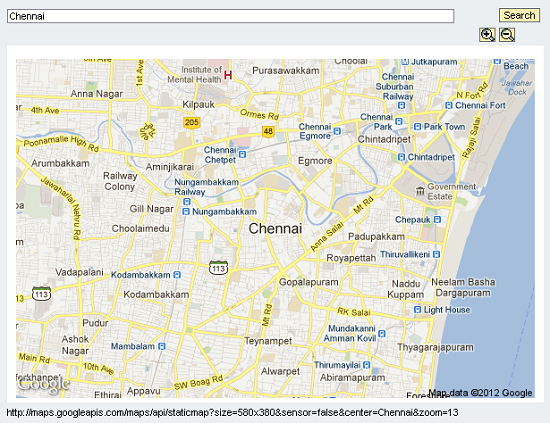
Task: Click the Gopalapuram label
Action: tap(309, 282)
